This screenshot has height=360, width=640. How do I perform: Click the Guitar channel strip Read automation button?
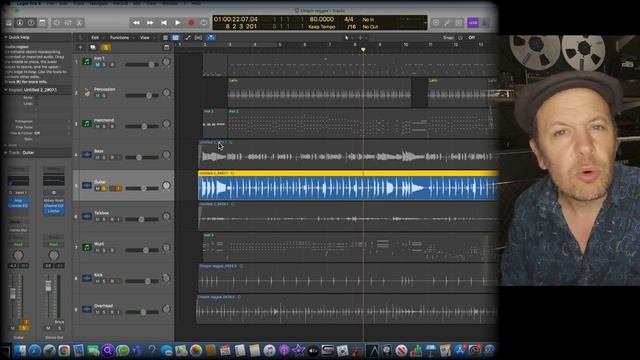pos(18,244)
